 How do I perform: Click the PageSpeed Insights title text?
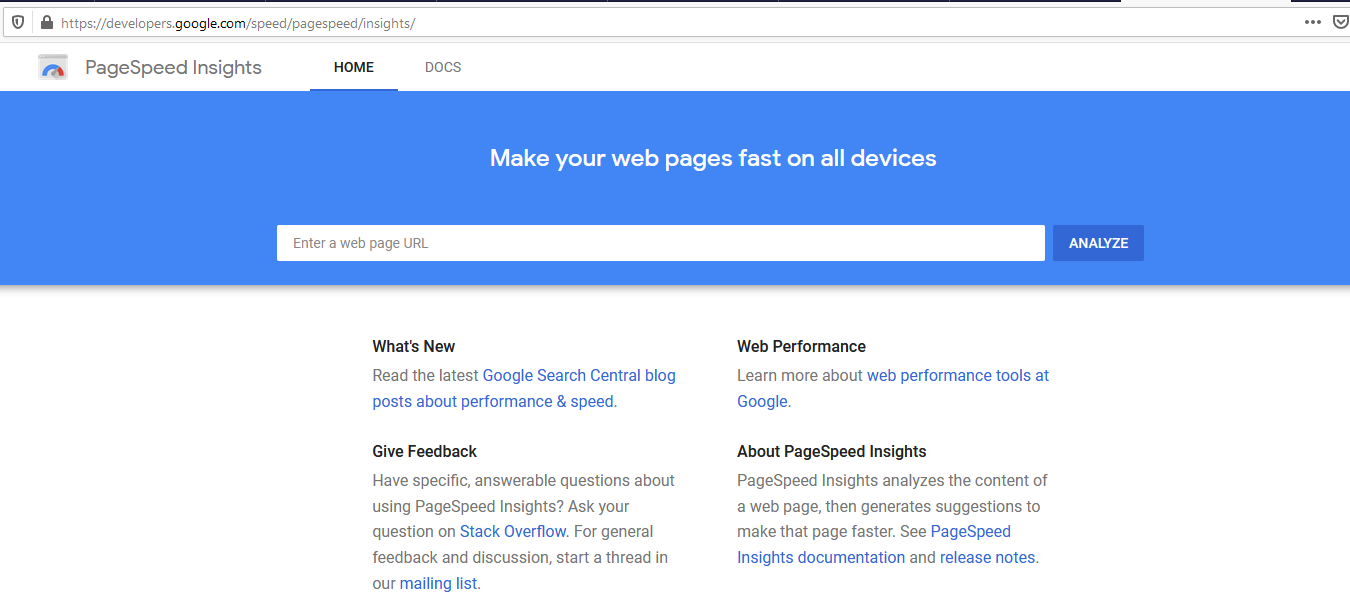point(173,68)
